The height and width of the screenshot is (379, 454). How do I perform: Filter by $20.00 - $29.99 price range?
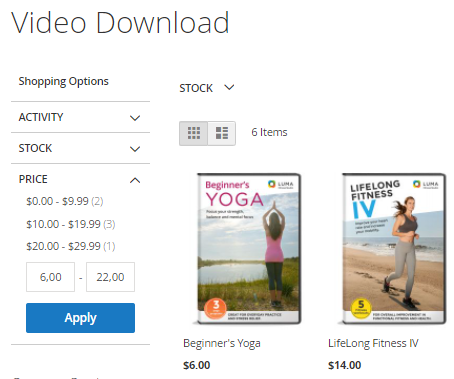(x=71, y=246)
